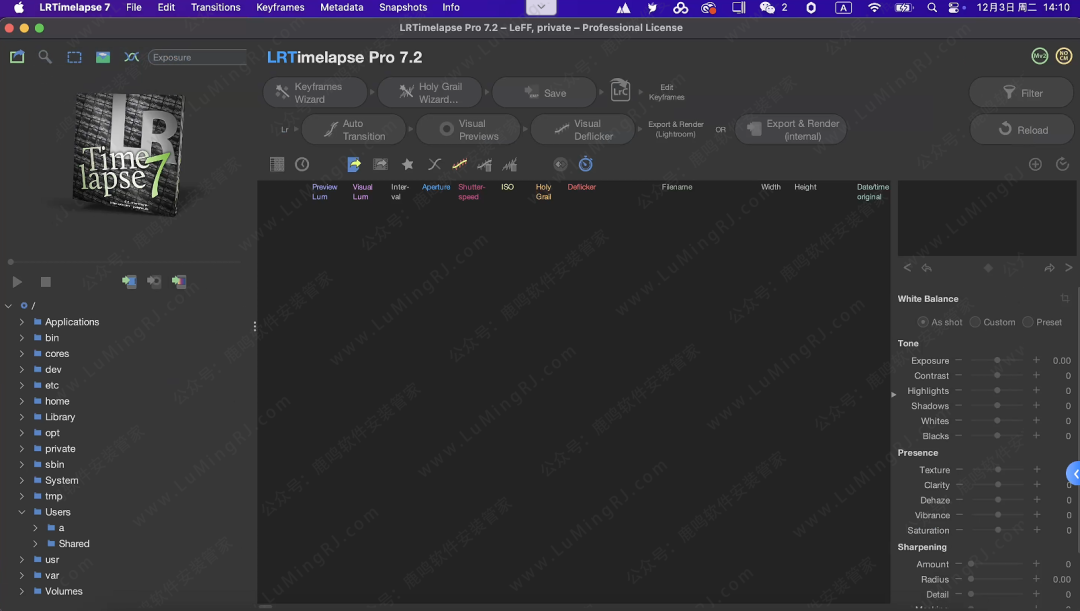Select the As shot white balance option
Image resolution: width=1080 pixels, height=611 pixels.
pyautogui.click(x=923, y=322)
